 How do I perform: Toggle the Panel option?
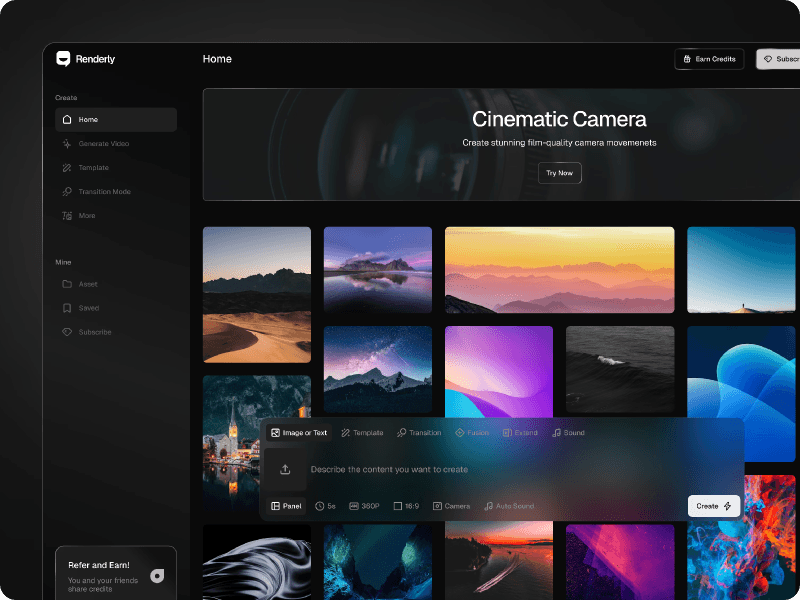286,506
